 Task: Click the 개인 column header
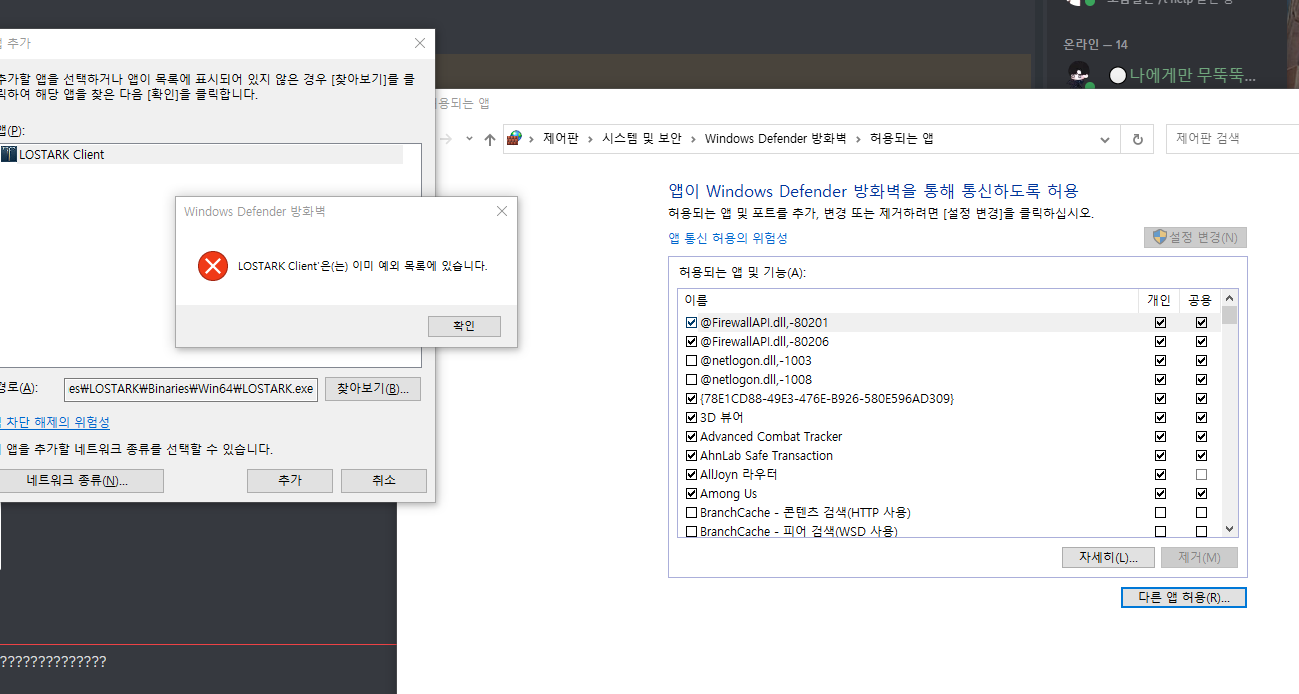click(1159, 300)
